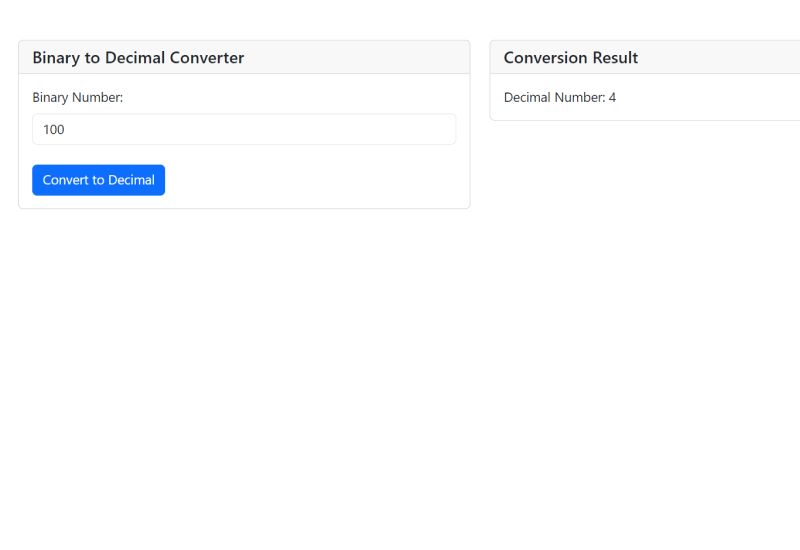Click the word "Number:" in the input label
Viewport: 800px width, 550px height.
click(98, 97)
